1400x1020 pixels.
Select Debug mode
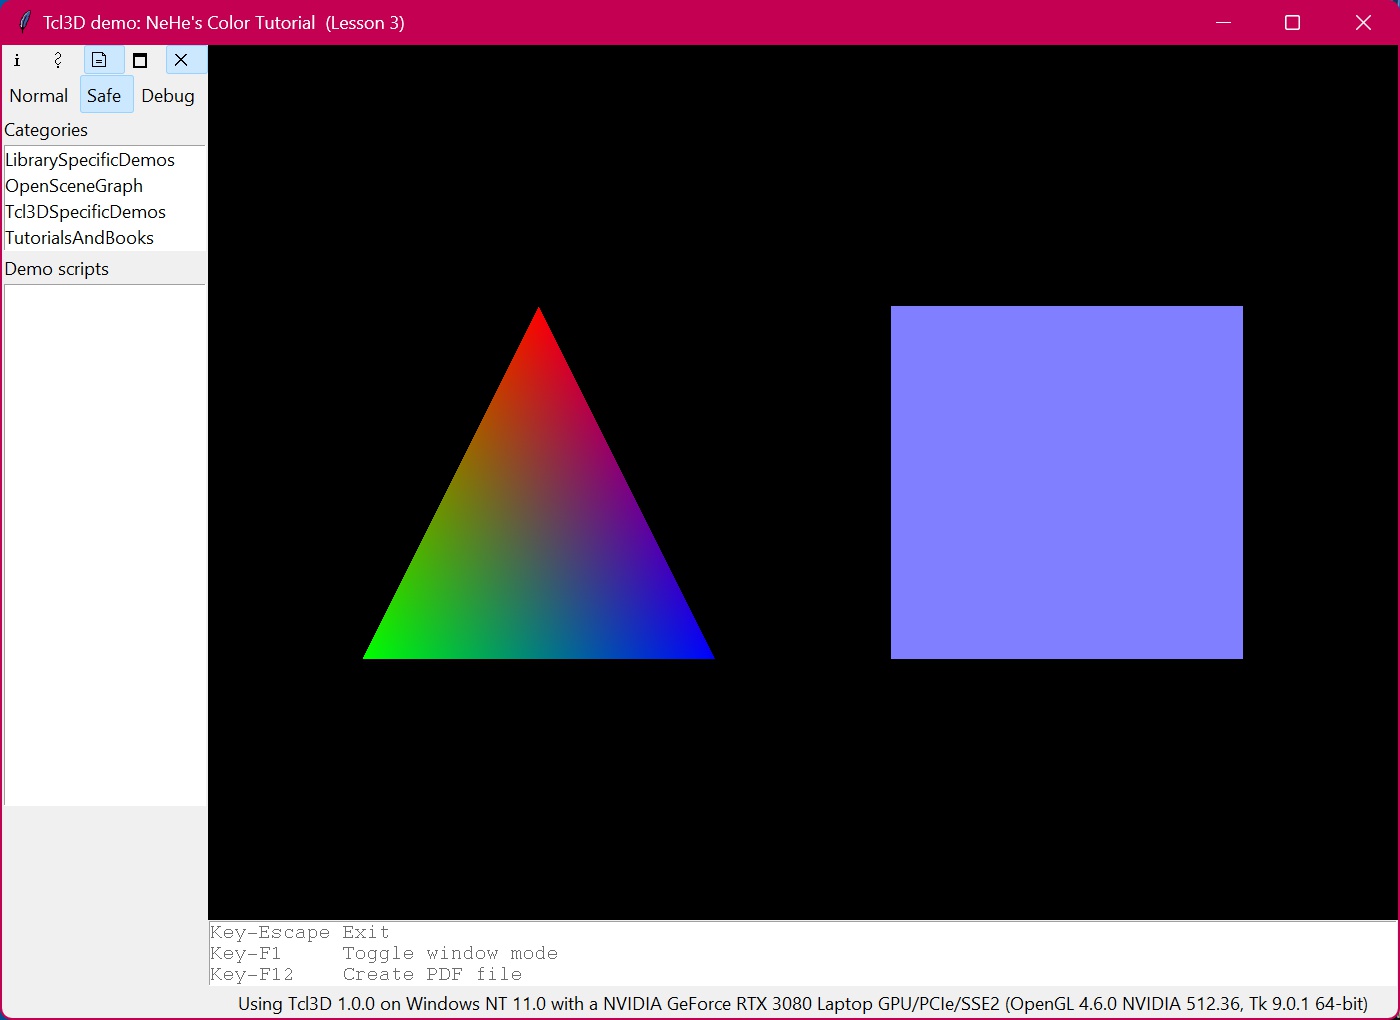pos(168,96)
